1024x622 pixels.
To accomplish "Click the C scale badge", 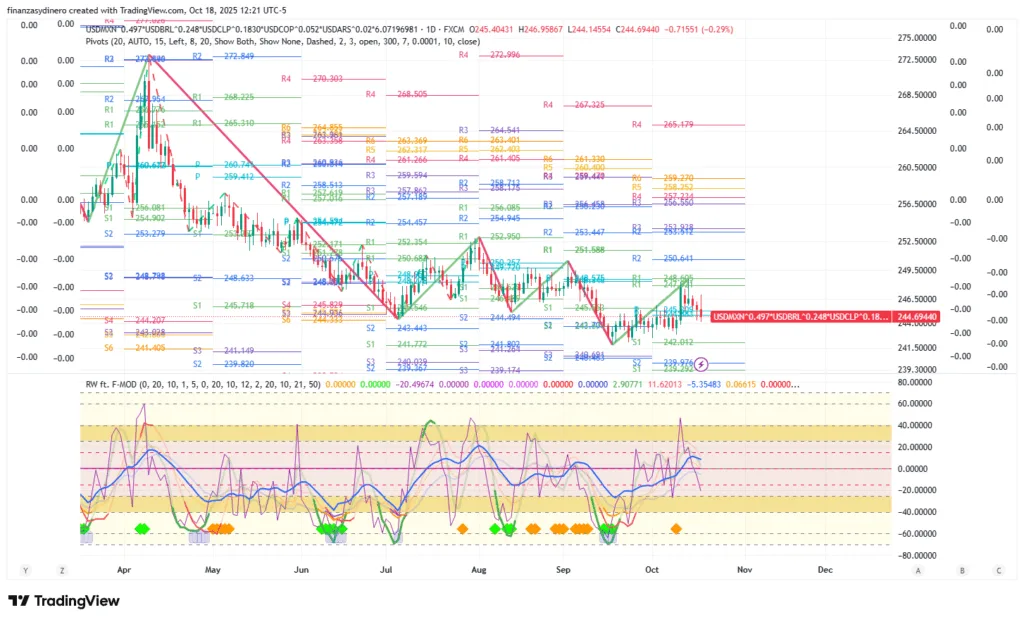I will coord(998,569).
